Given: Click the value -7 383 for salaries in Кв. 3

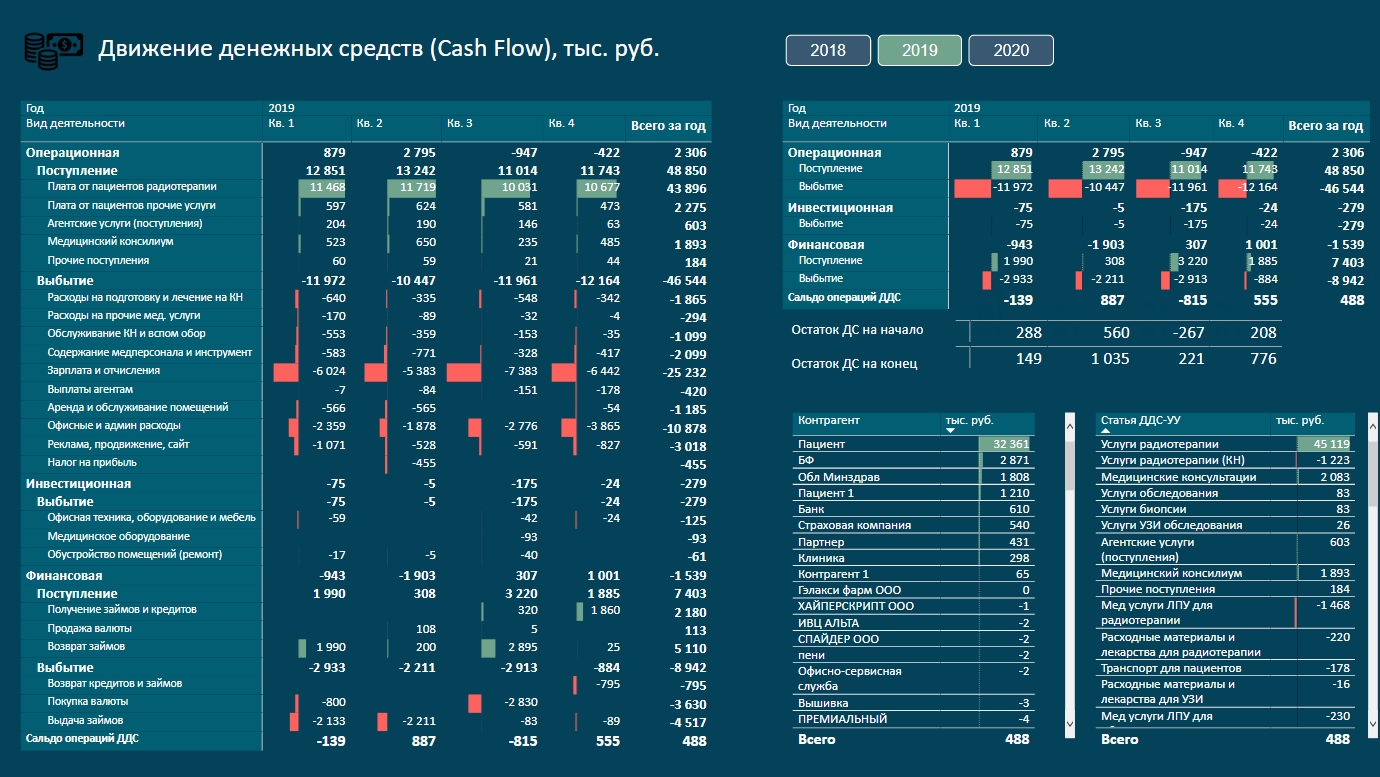Looking at the screenshot, I should click(x=519, y=371).
